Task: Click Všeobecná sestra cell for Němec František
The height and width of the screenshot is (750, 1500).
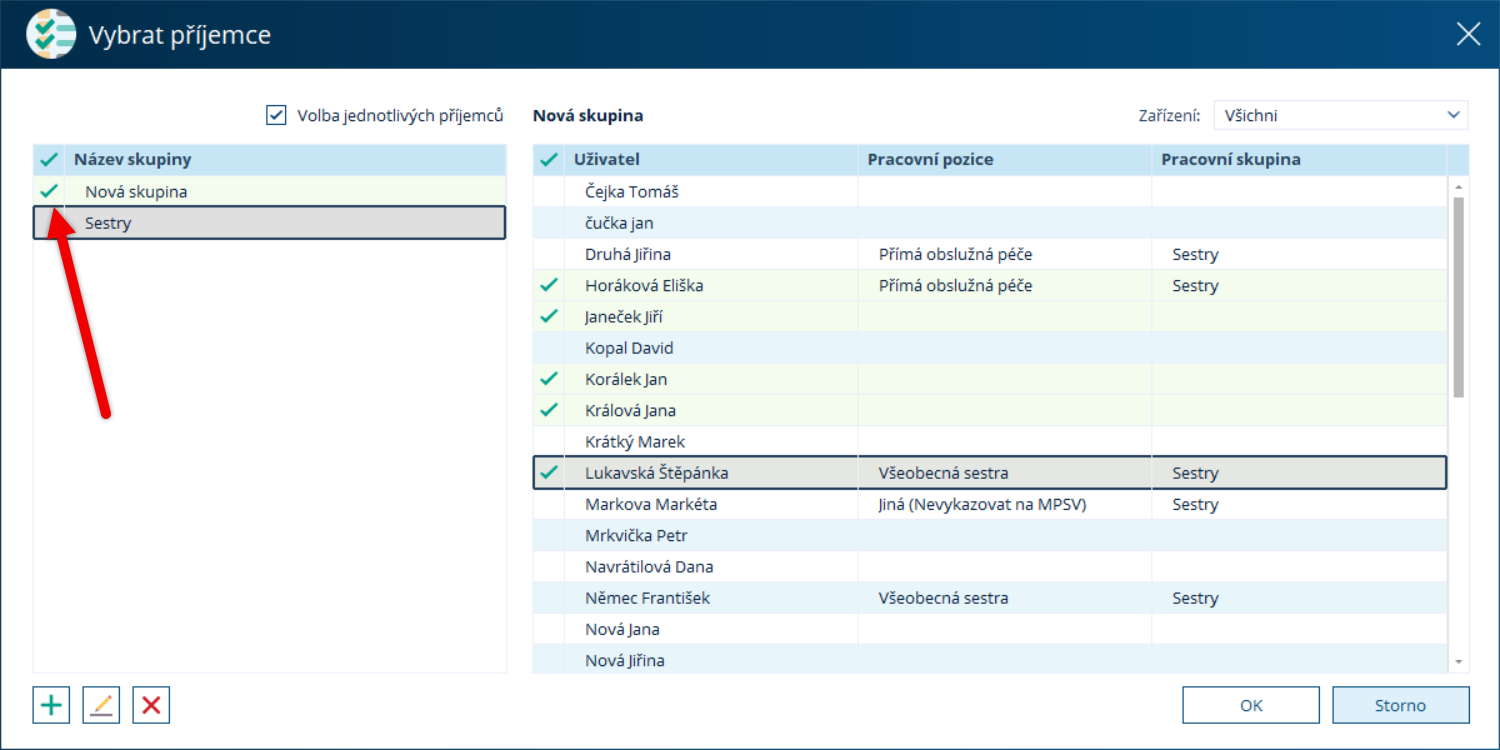Action: 1005,598
